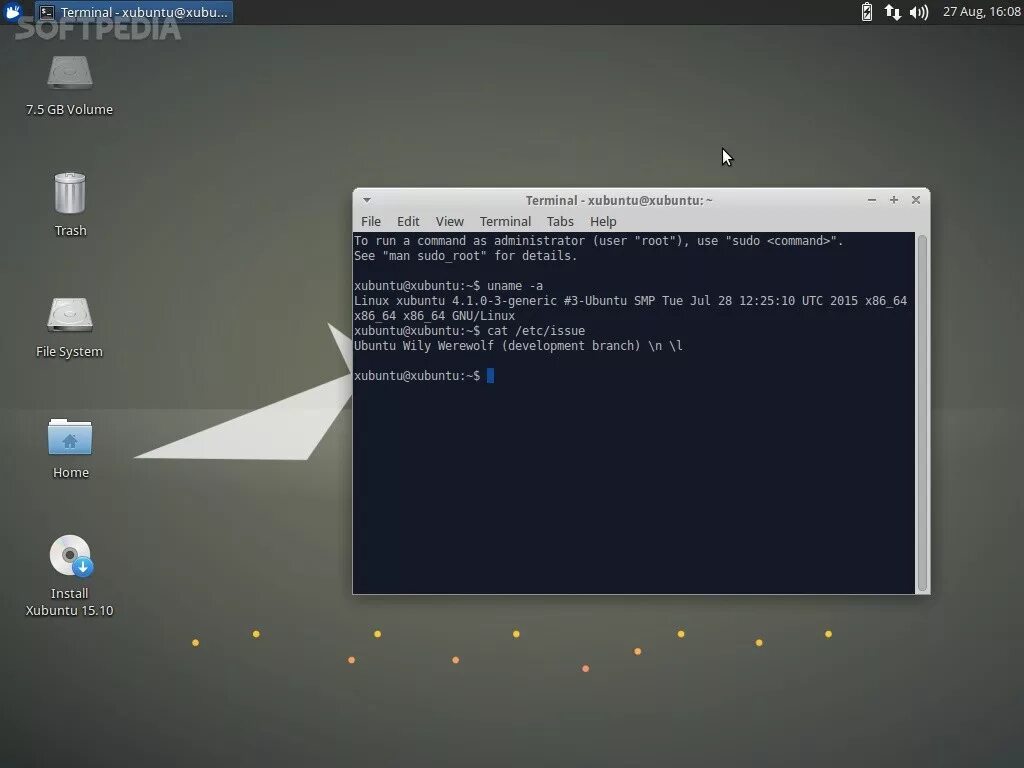
Task: Select the Trash desktop icon
Action: pyautogui.click(x=70, y=204)
